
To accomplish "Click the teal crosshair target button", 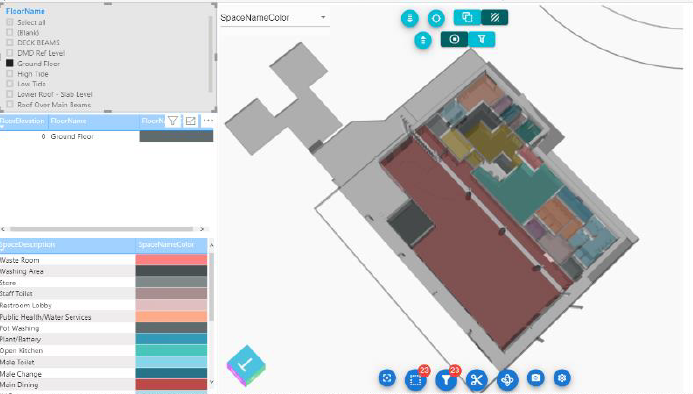I will [x=436, y=18].
